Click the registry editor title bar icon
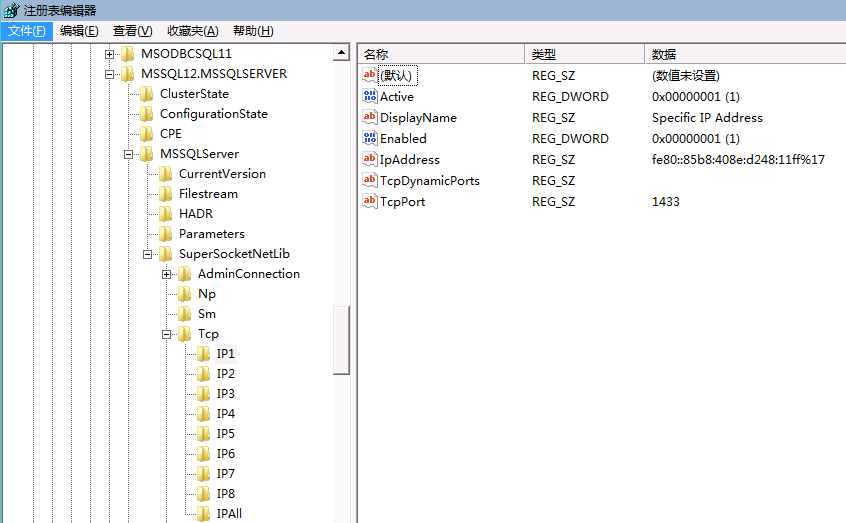 click(x=10, y=10)
